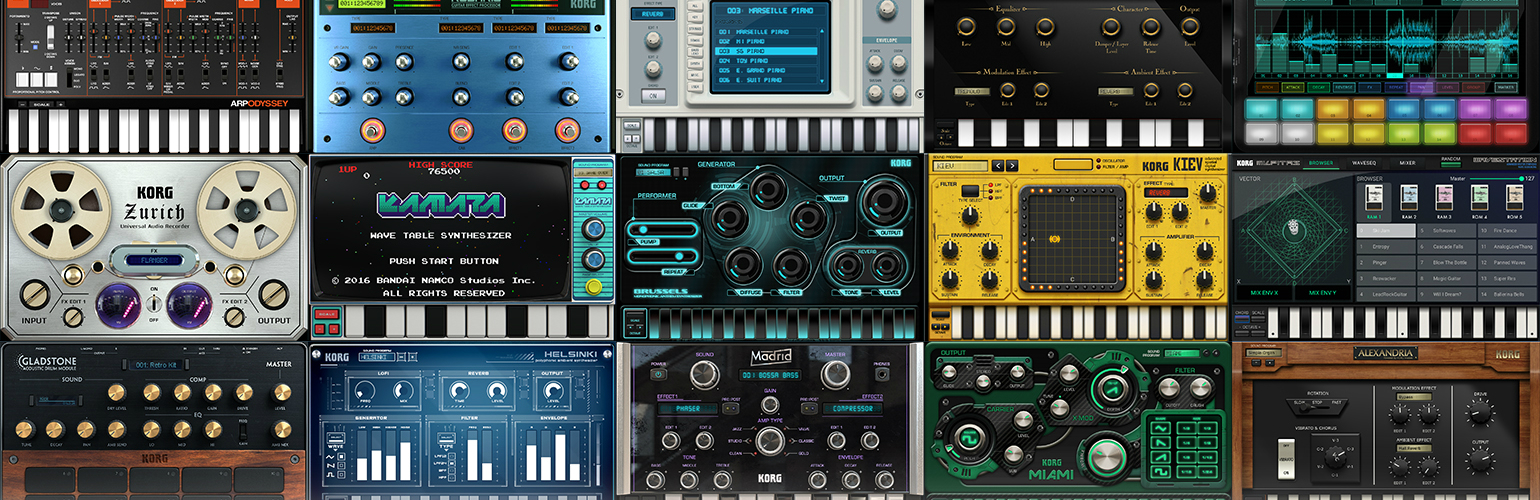The image size is (1540, 500).
Task: Turn the Helsinki output LEVEL knob
Action: [551, 393]
